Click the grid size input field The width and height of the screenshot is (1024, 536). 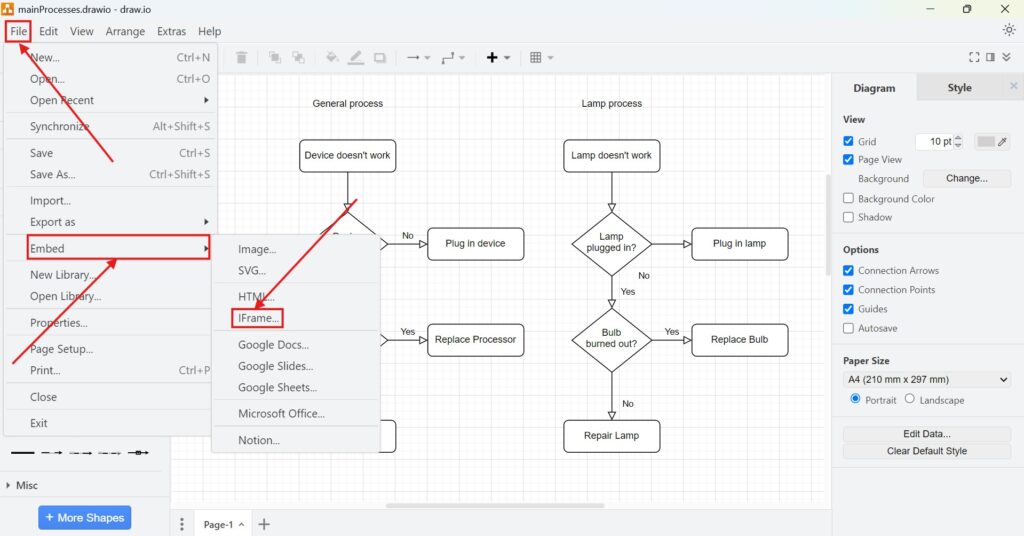coord(934,142)
